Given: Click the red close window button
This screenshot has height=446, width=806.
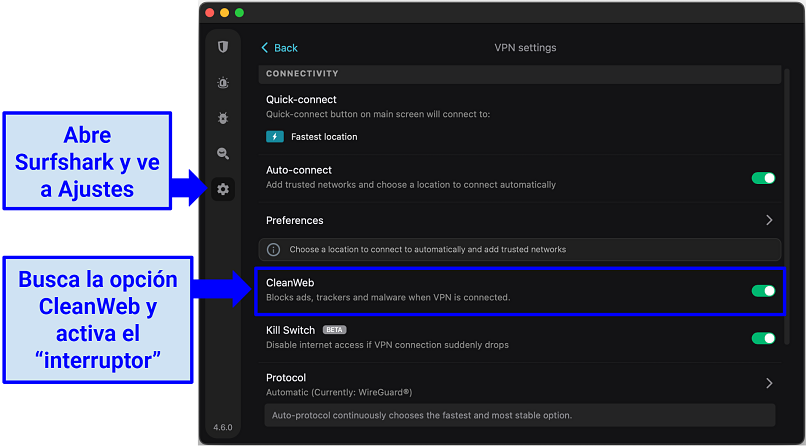Looking at the screenshot, I should point(210,13).
